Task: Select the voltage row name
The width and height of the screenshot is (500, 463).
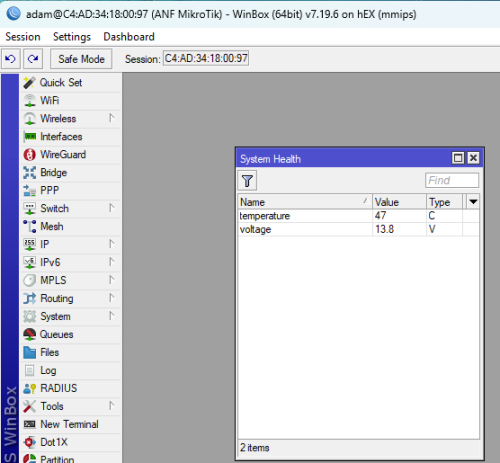Action: [x=255, y=230]
